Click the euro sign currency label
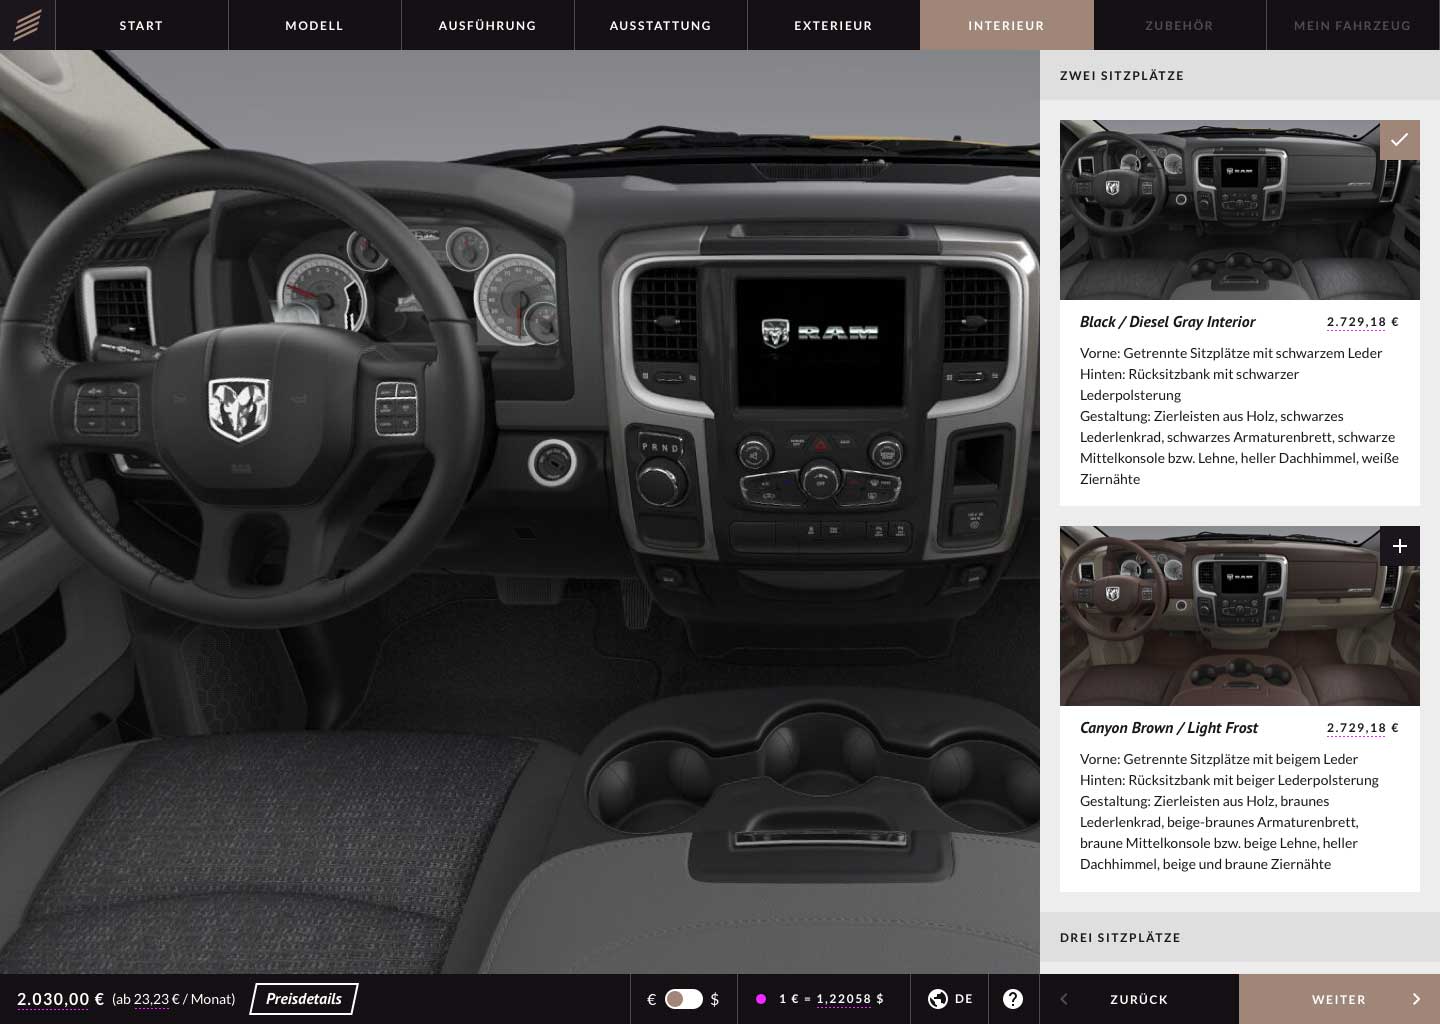This screenshot has height=1024, width=1440. (x=652, y=999)
